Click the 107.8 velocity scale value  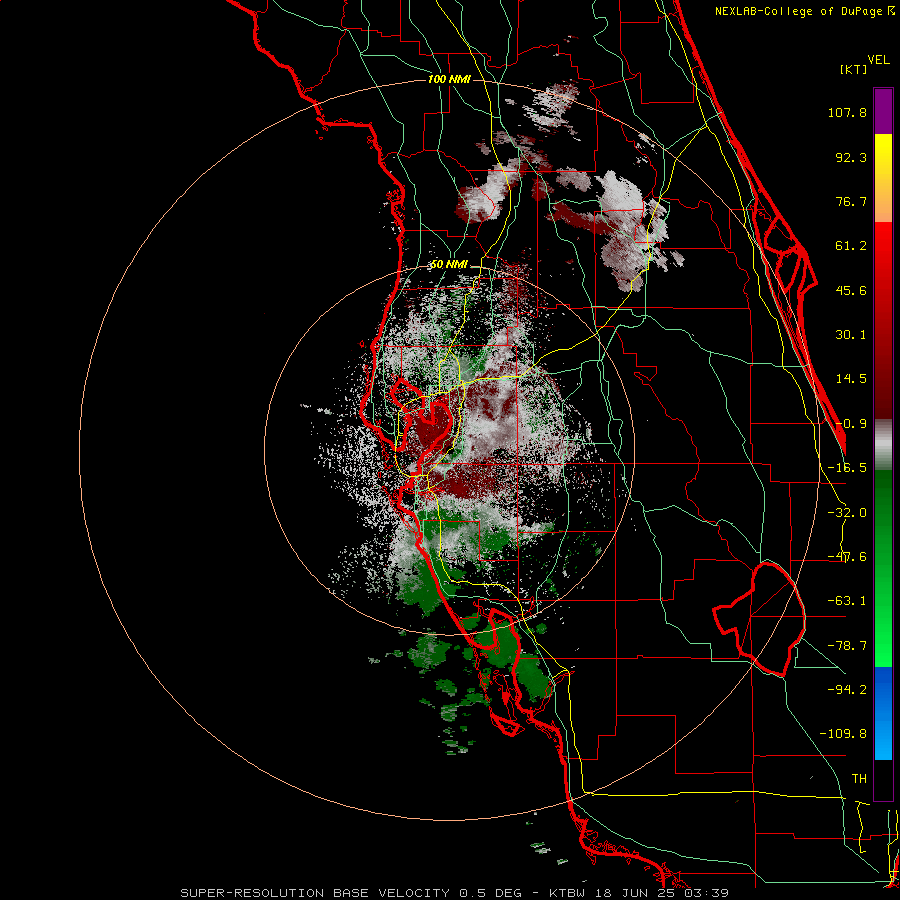coord(847,112)
